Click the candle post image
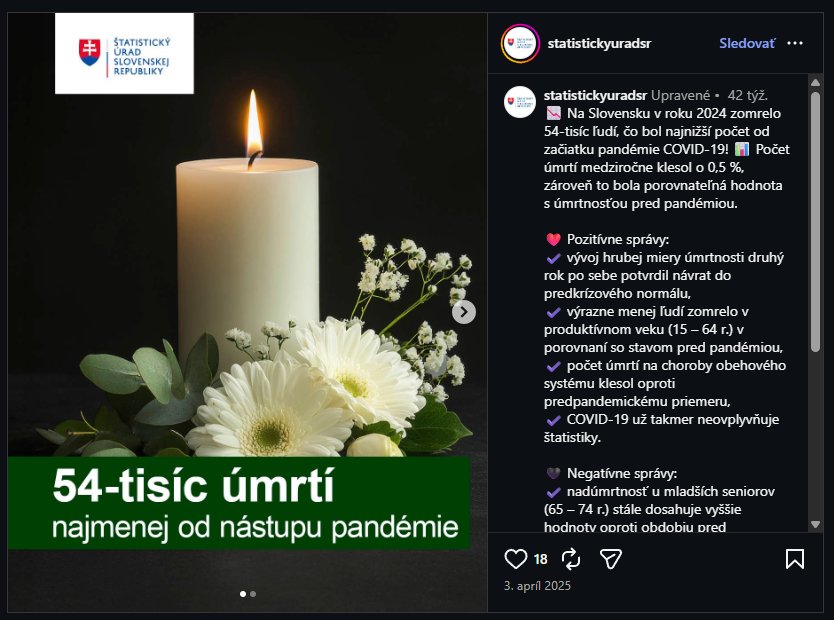The height and width of the screenshot is (620, 834). (x=247, y=312)
